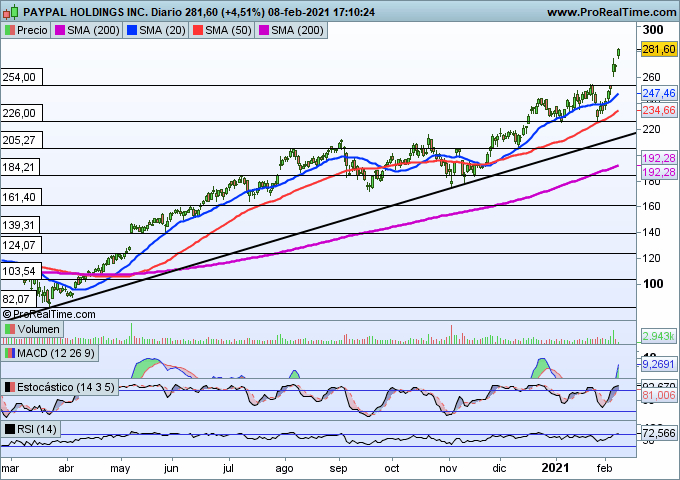Select the 184,21 level label
The image size is (680, 480).
tap(20, 167)
